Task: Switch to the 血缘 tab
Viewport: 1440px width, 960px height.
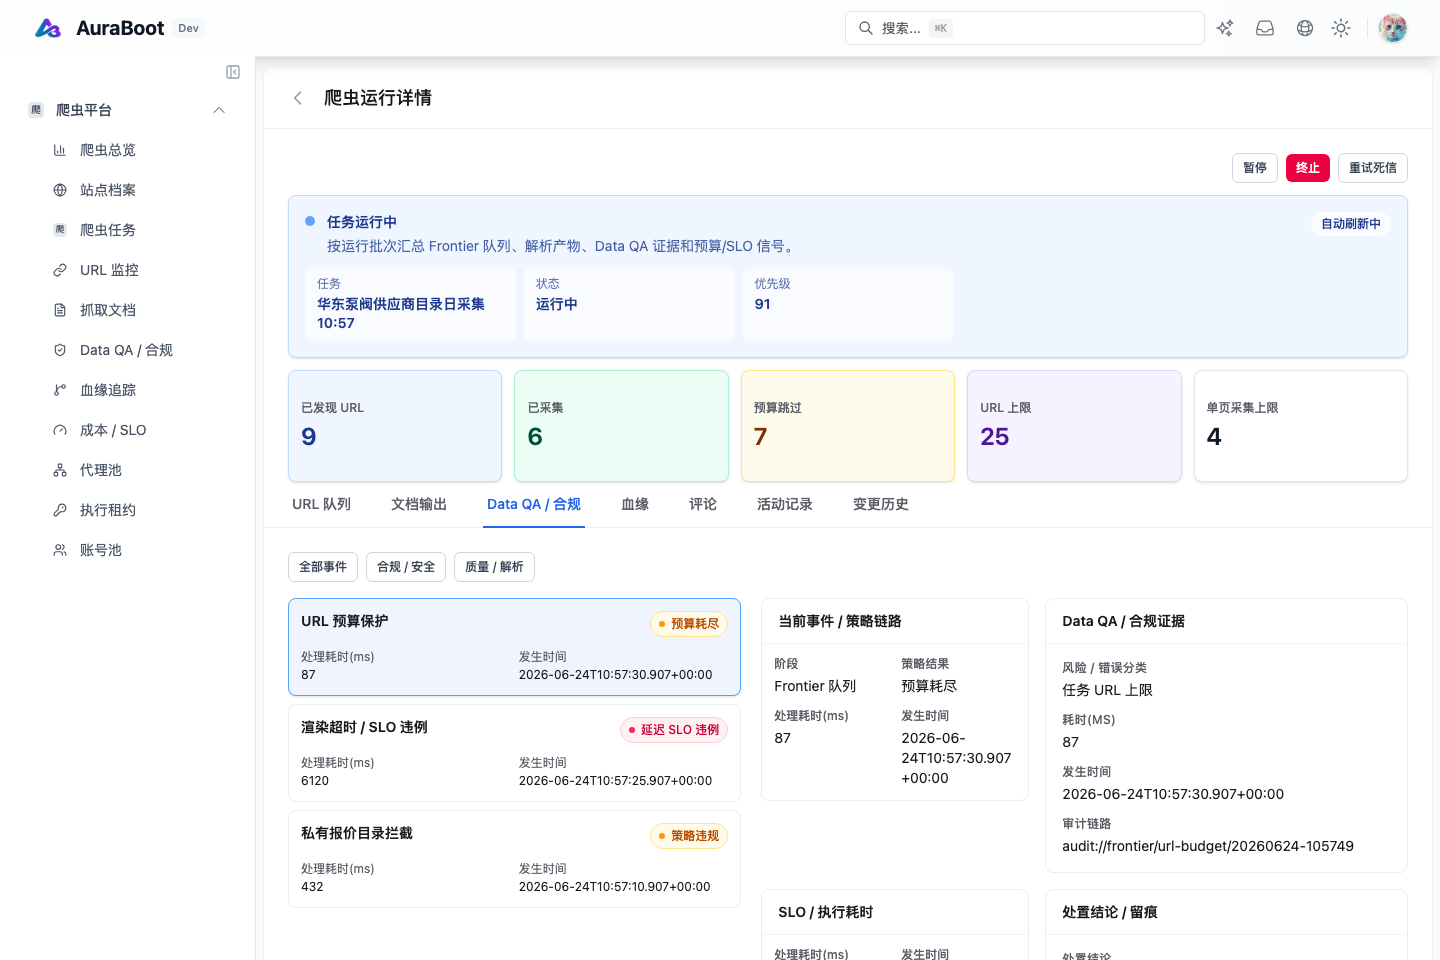Action: 635,504
